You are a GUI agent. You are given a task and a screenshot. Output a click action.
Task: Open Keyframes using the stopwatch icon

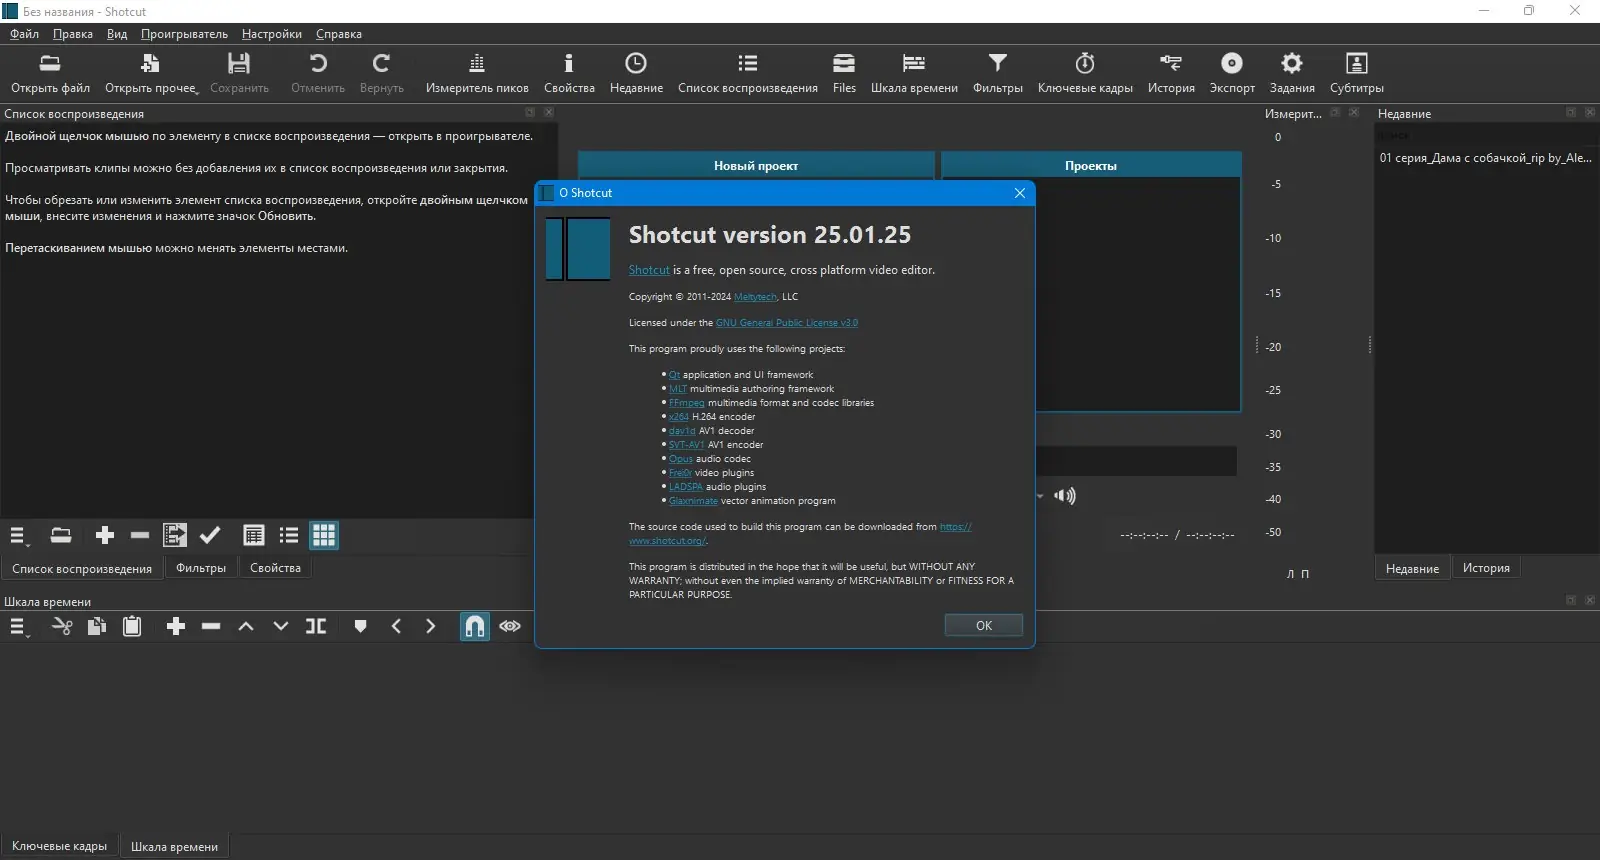tap(1085, 64)
